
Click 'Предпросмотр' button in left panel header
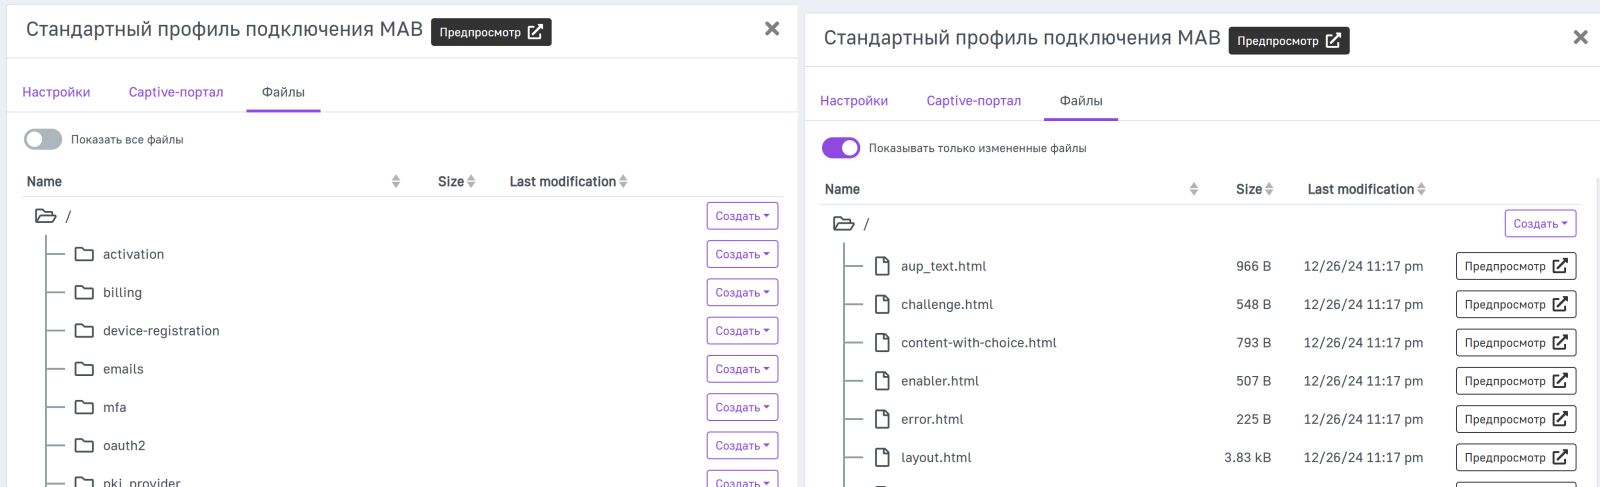pos(491,33)
